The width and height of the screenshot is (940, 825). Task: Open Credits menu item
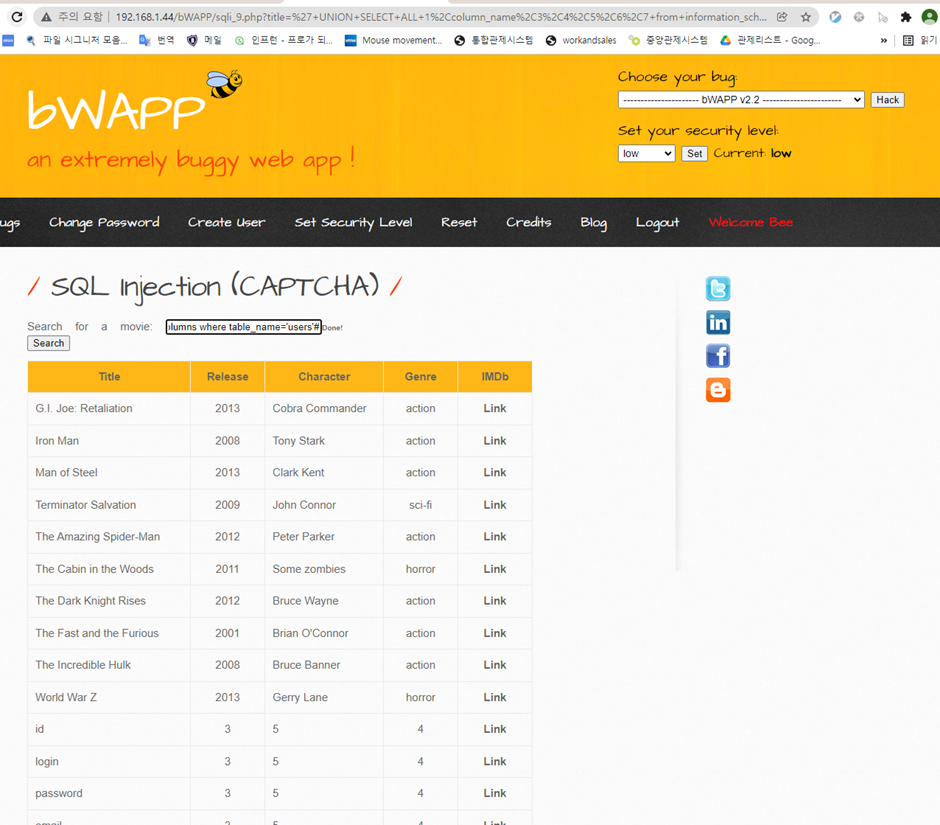tap(528, 222)
